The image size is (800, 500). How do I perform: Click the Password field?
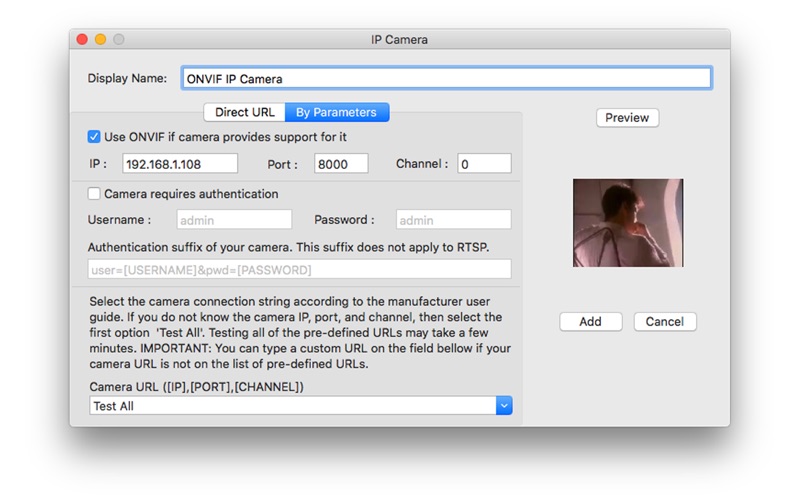454,220
